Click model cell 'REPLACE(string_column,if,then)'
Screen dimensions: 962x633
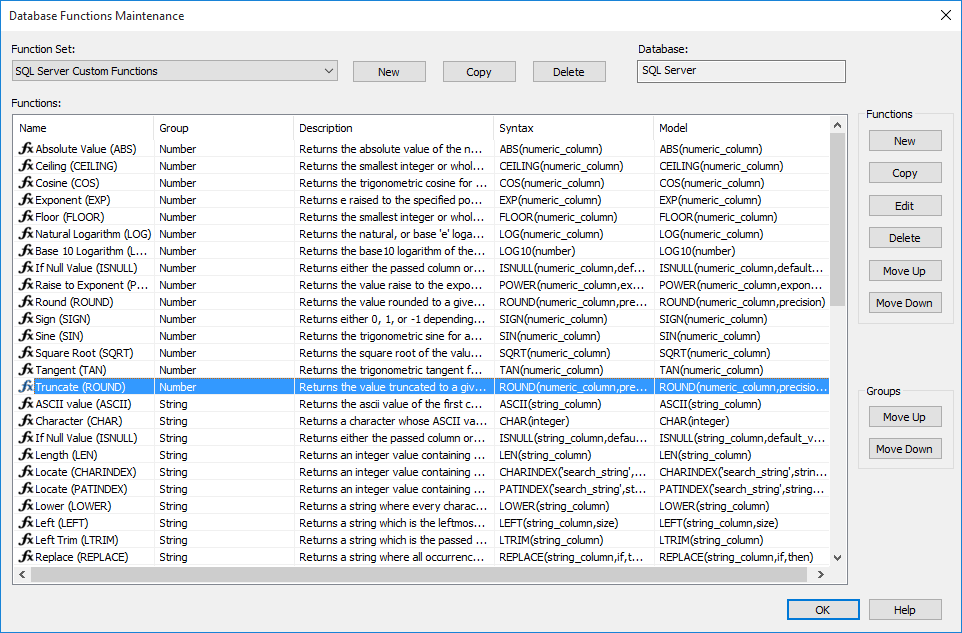(x=736, y=557)
